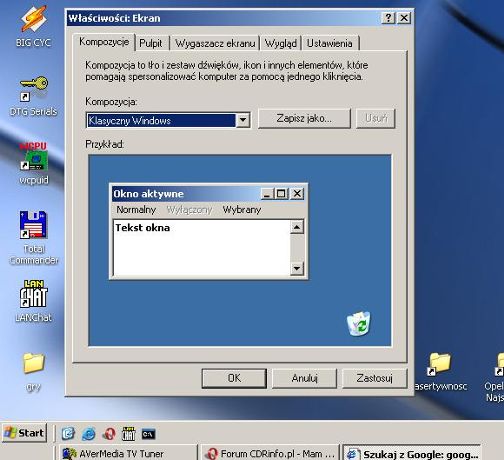Close the Właściwości: Ekran dialog
Screen dimensions: 504x460
click(404, 18)
